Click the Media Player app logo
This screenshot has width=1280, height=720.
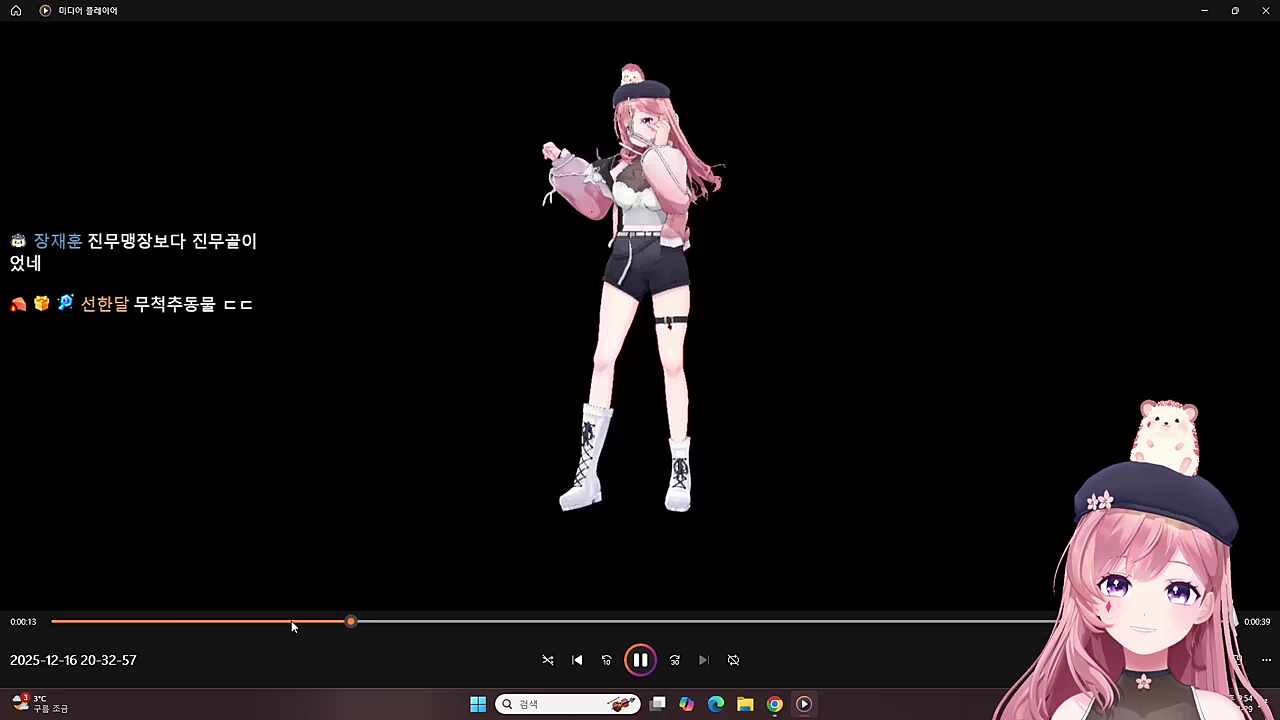point(45,10)
